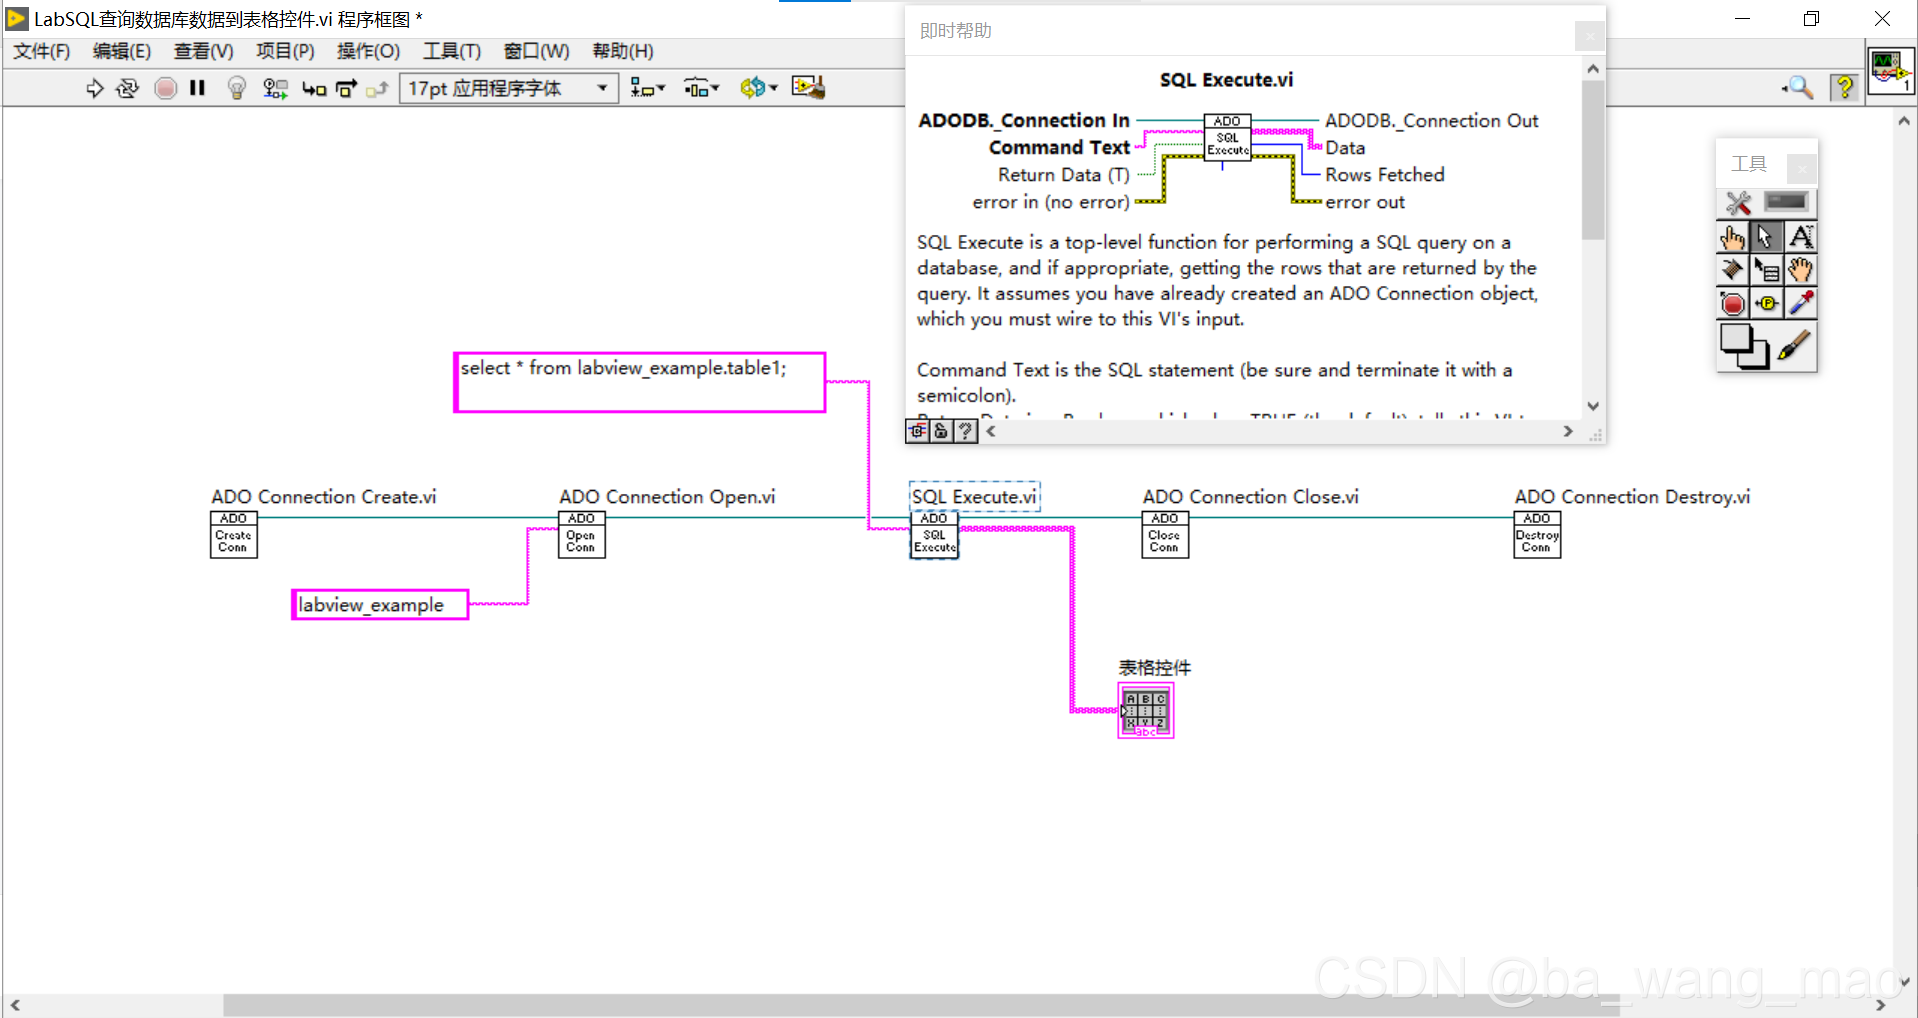
Task: Click the Step Into button
Action: coord(314,88)
